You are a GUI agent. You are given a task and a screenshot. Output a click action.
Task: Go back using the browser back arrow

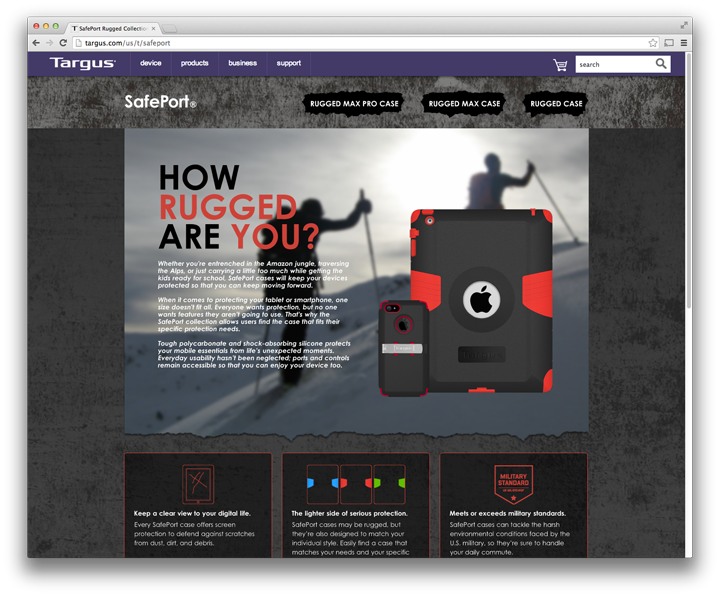coord(36,43)
